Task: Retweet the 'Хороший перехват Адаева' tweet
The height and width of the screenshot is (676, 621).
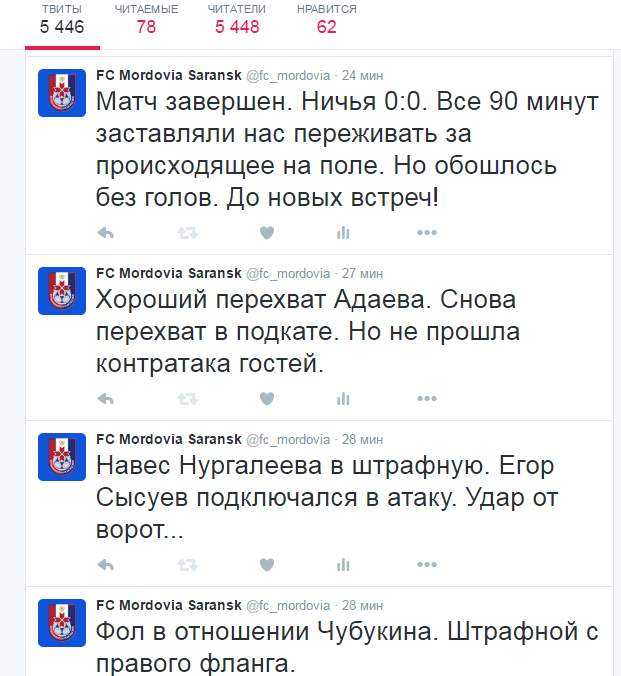Action: 187,399
